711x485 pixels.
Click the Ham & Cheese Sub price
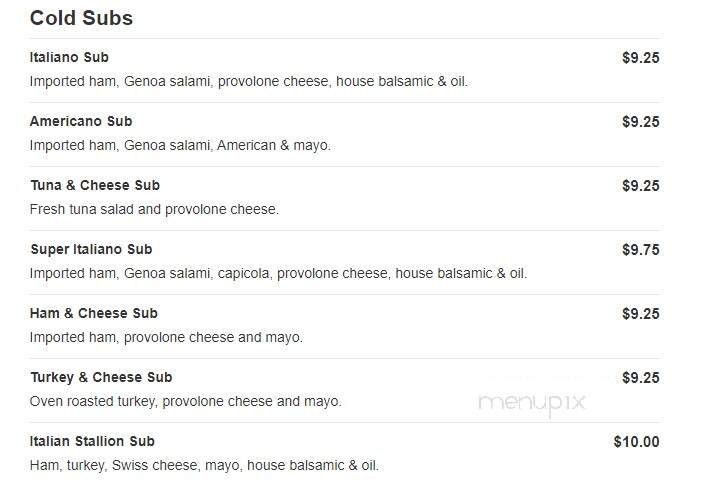[x=640, y=314]
